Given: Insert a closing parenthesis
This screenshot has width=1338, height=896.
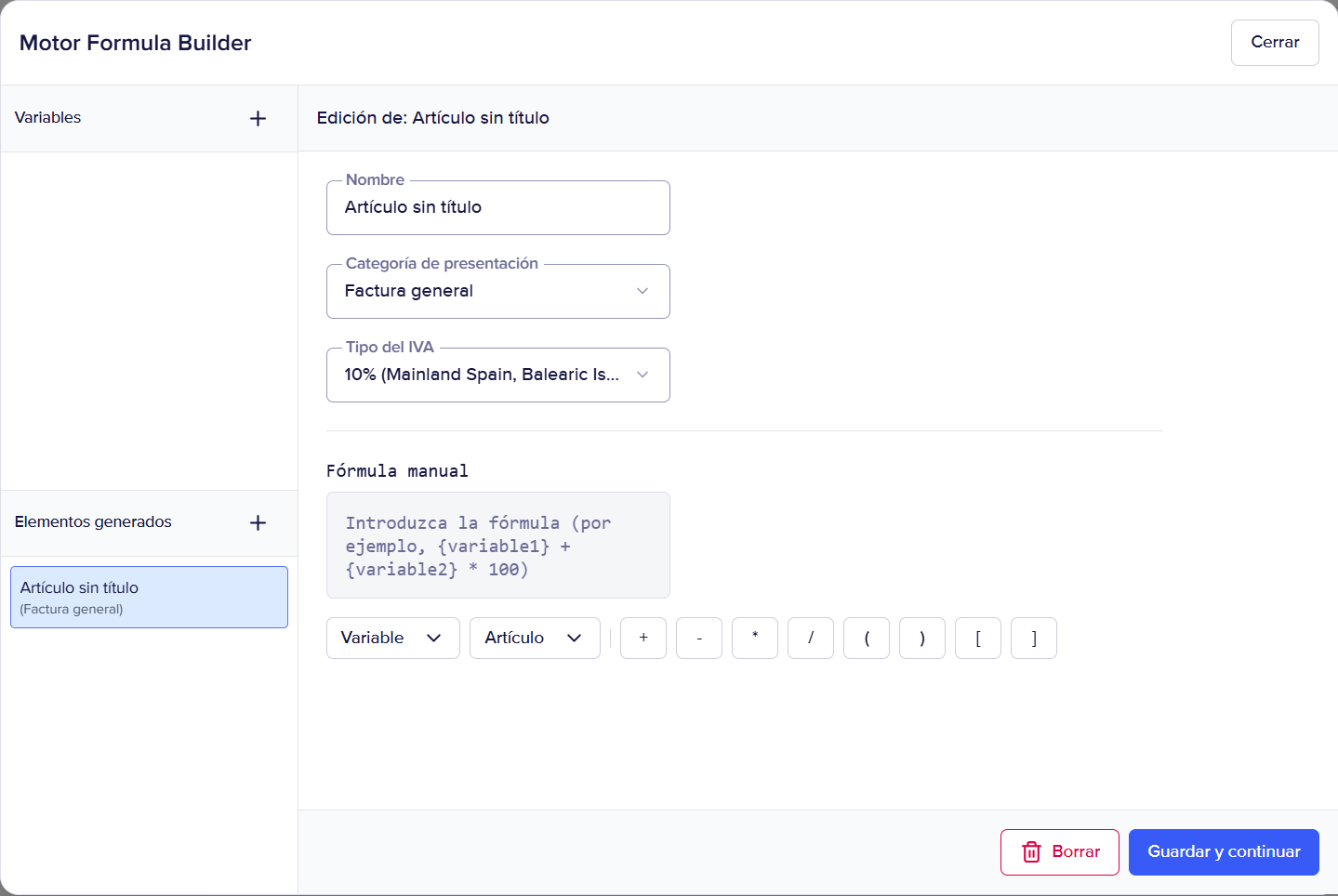Looking at the screenshot, I should coord(922,638).
